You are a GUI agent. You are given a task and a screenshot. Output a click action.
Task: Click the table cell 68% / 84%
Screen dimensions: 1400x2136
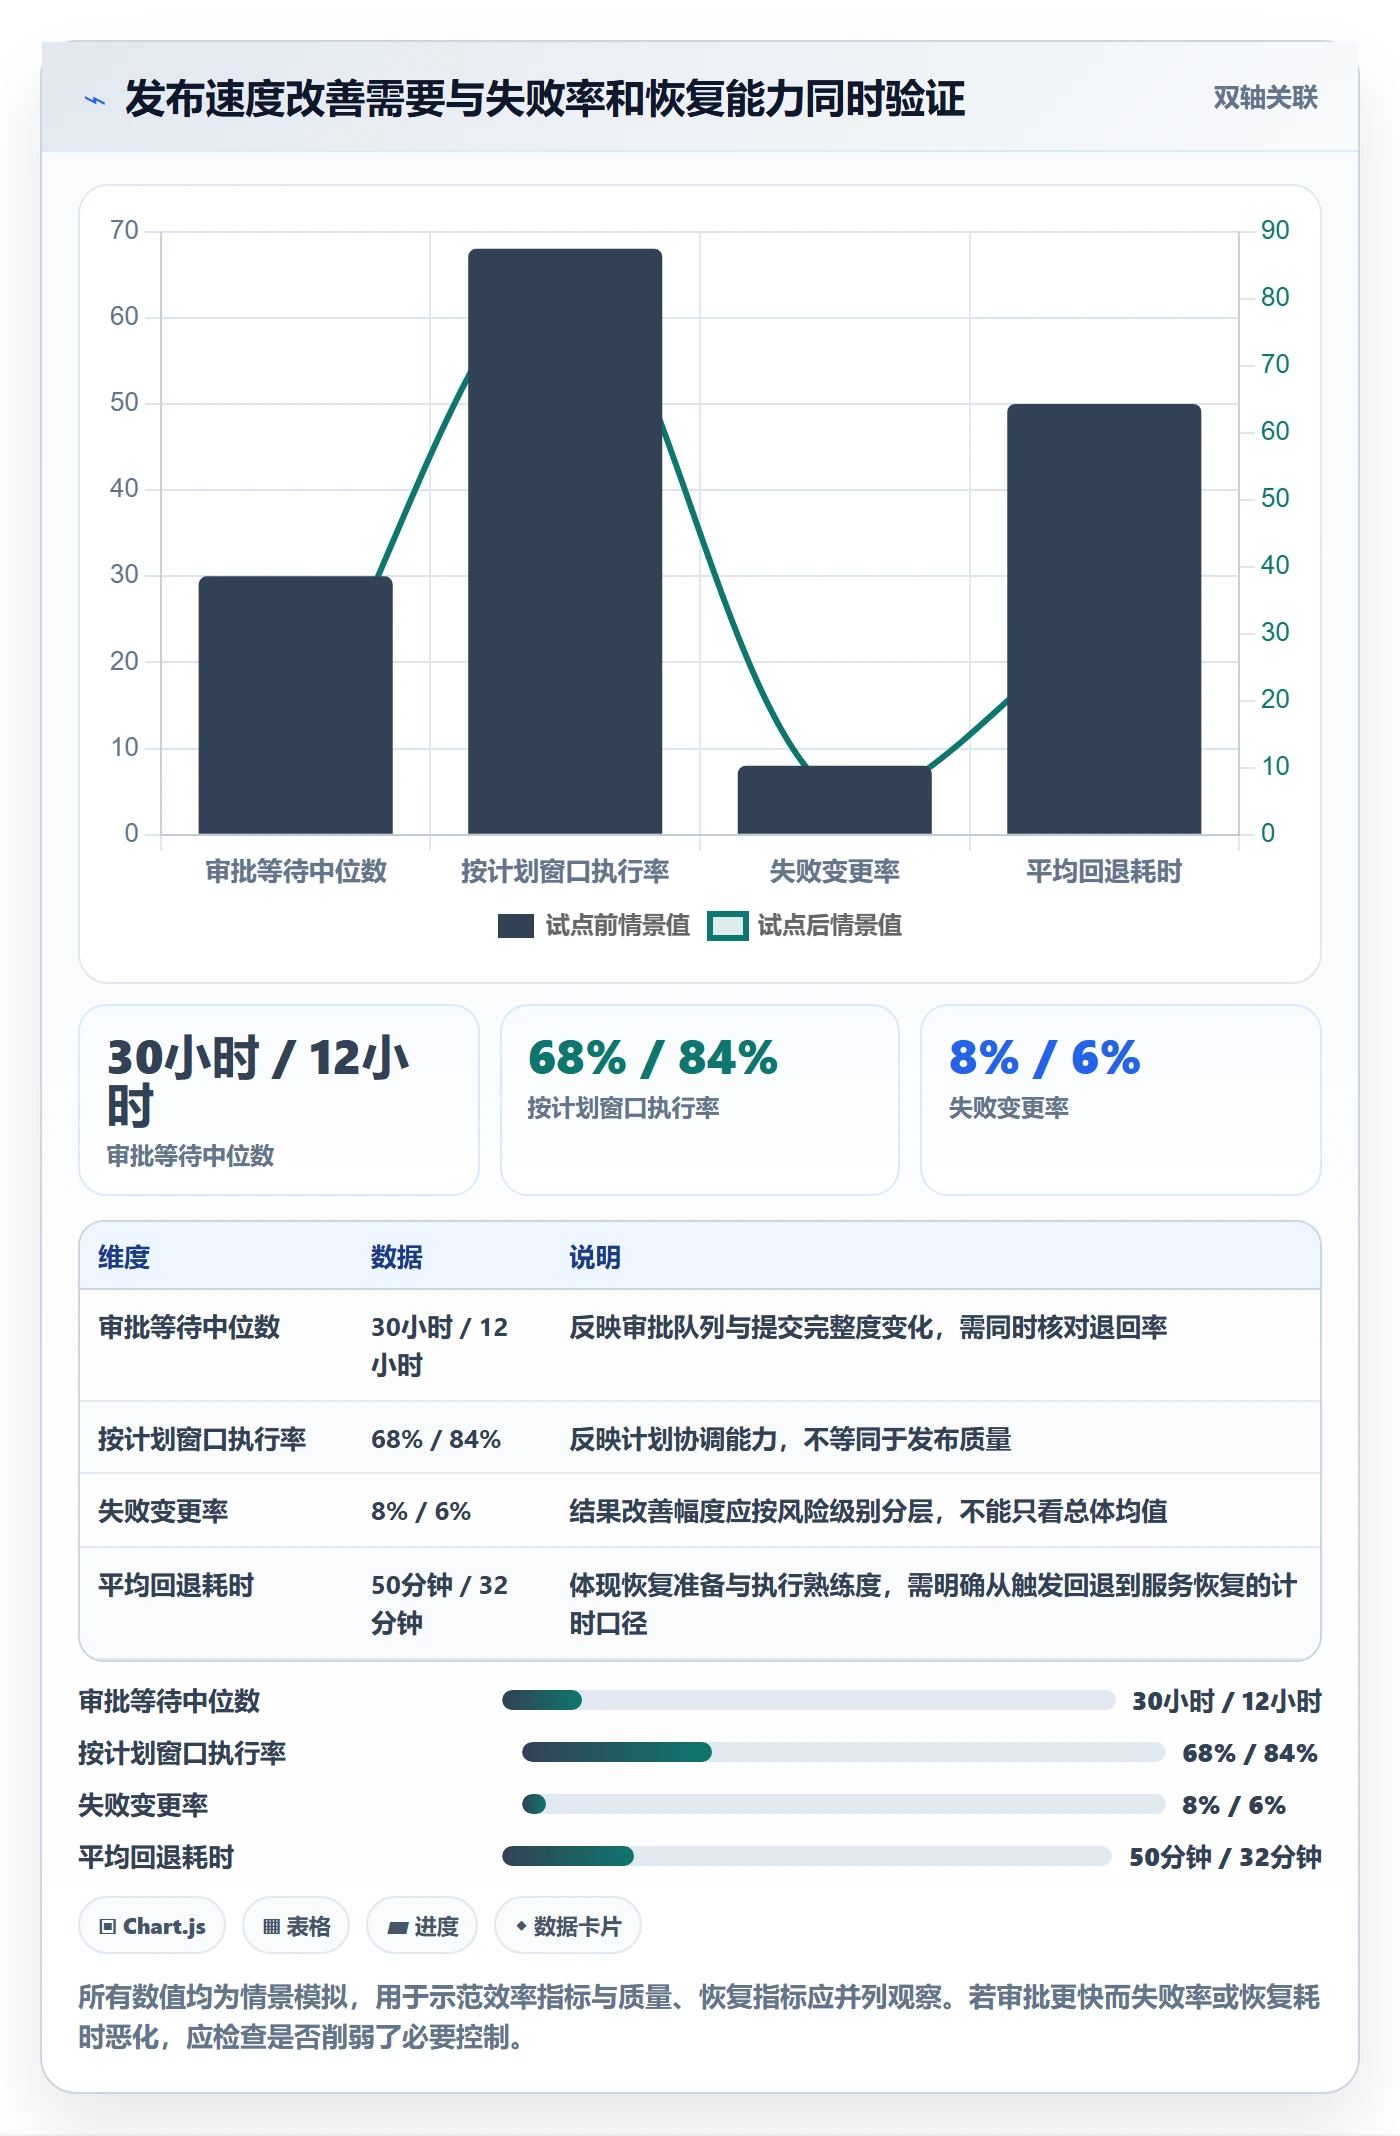click(436, 1439)
